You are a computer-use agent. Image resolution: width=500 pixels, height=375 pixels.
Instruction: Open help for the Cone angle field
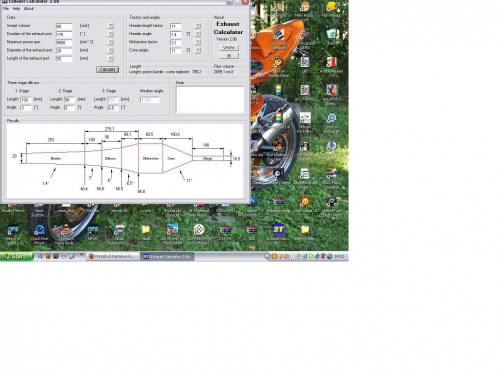click(198, 50)
